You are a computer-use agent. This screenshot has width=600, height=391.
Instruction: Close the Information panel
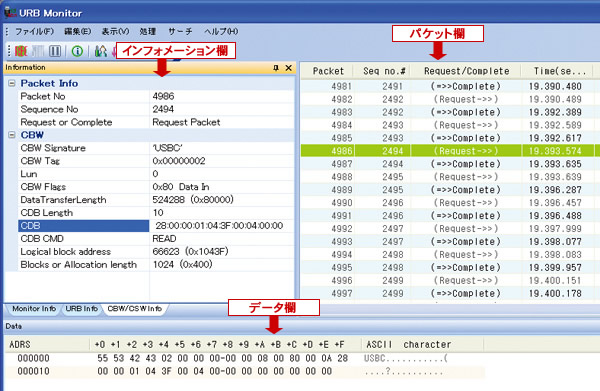coord(289,68)
